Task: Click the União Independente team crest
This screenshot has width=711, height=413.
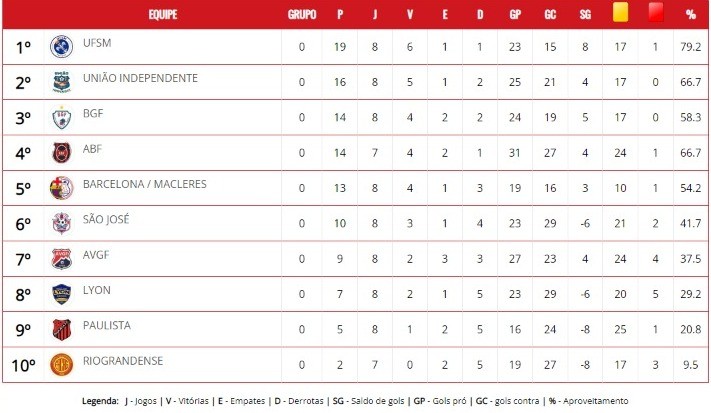Action: pyautogui.click(x=61, y=82)
